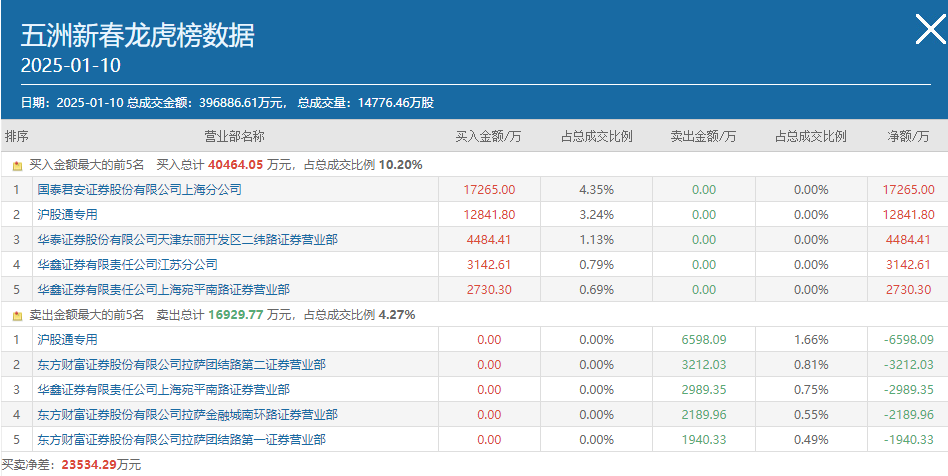Click the date 2025-01-10 under the title
Screen dimensions: 948x476
[71, 65]
